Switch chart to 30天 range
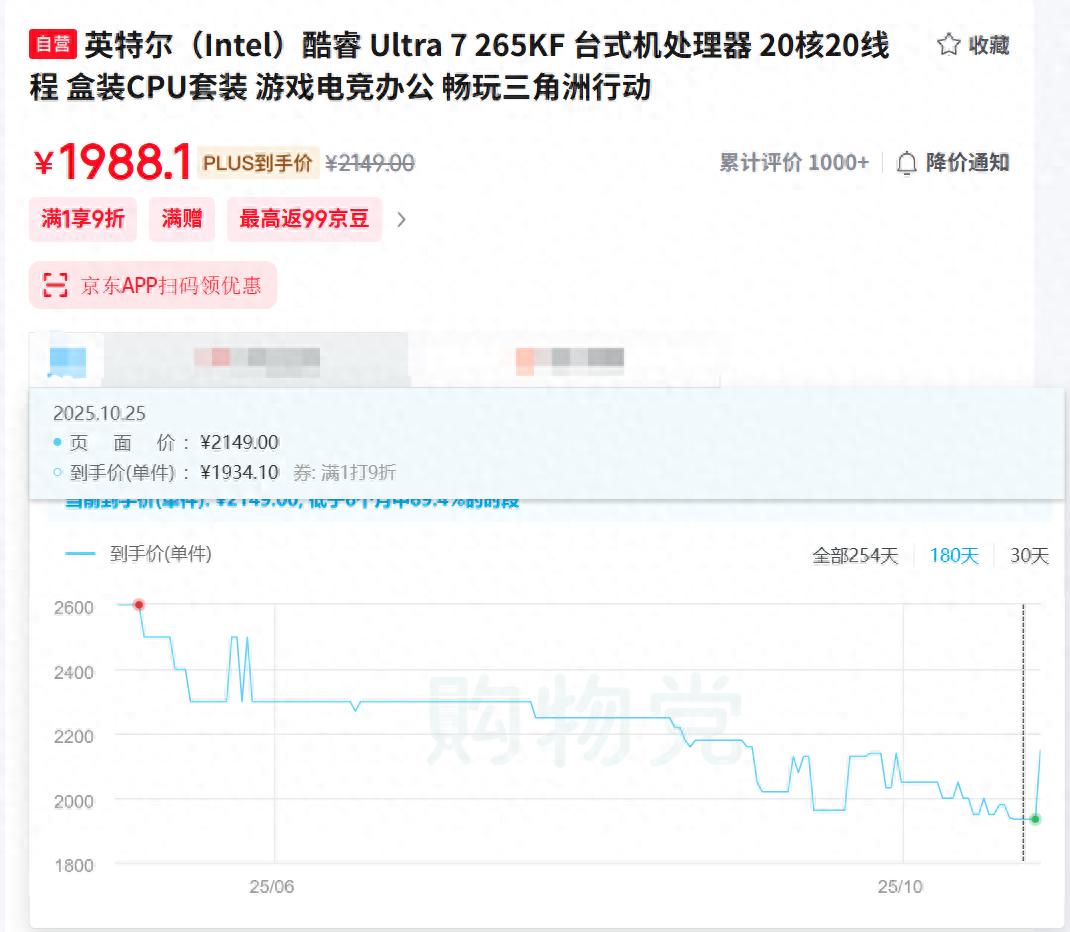 1029,555
